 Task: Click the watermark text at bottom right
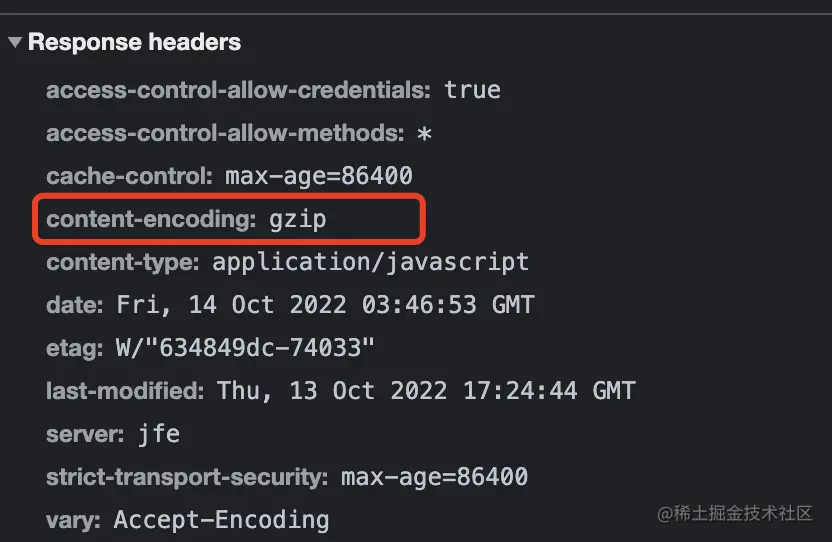(x=735, y=513)
